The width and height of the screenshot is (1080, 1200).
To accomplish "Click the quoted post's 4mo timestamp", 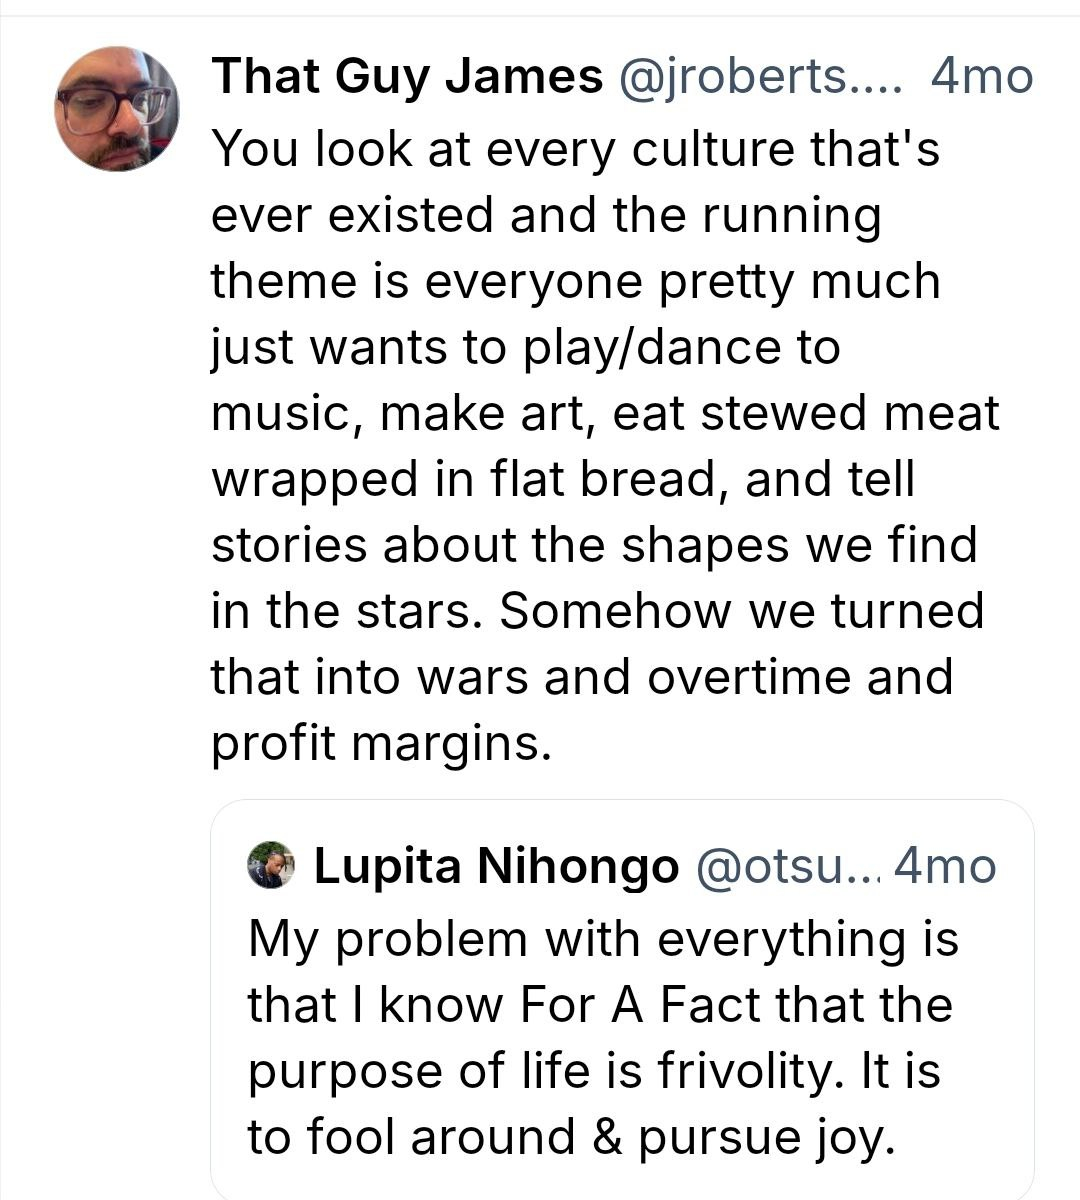I will pyautogui.click(x=945, y=866).
